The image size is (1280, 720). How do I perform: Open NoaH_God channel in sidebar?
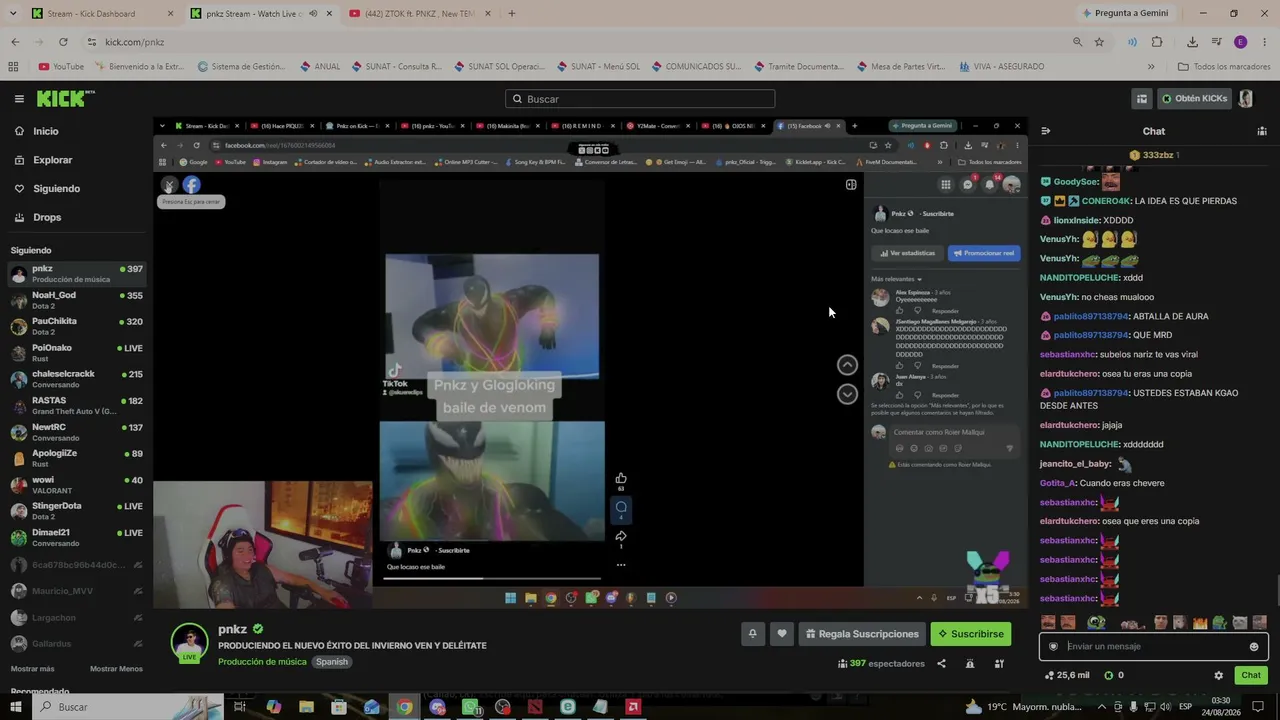[77, 300]
